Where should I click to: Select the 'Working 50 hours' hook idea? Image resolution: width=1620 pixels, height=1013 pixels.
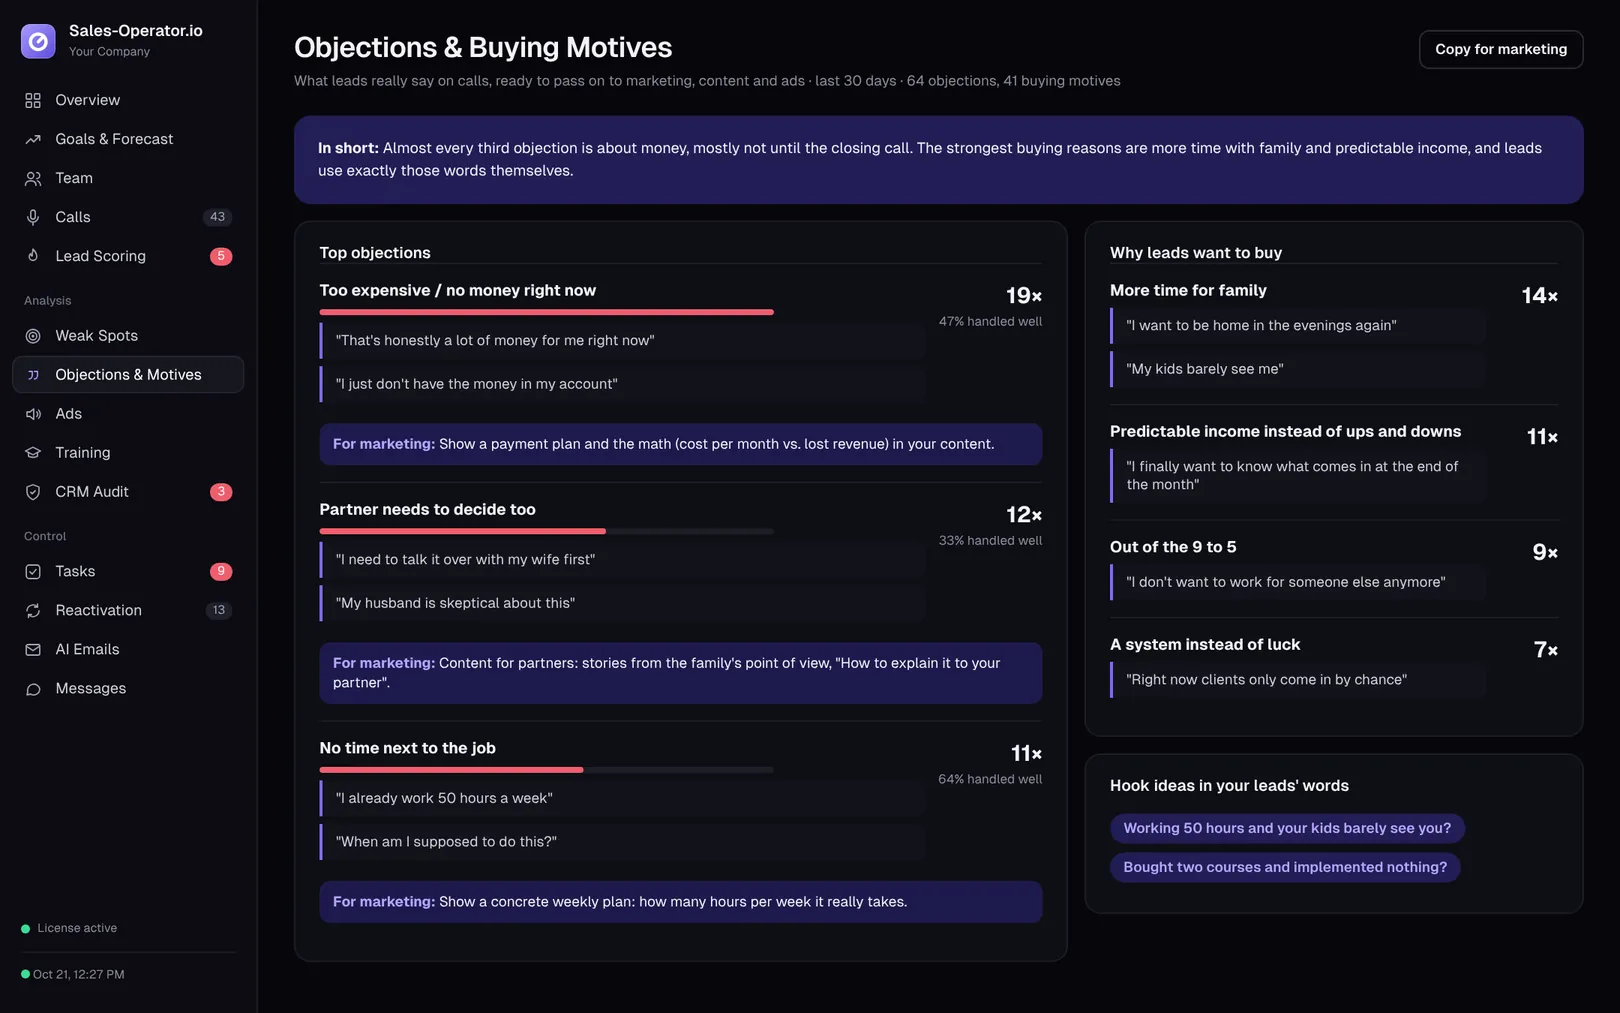click(1287, 828)
